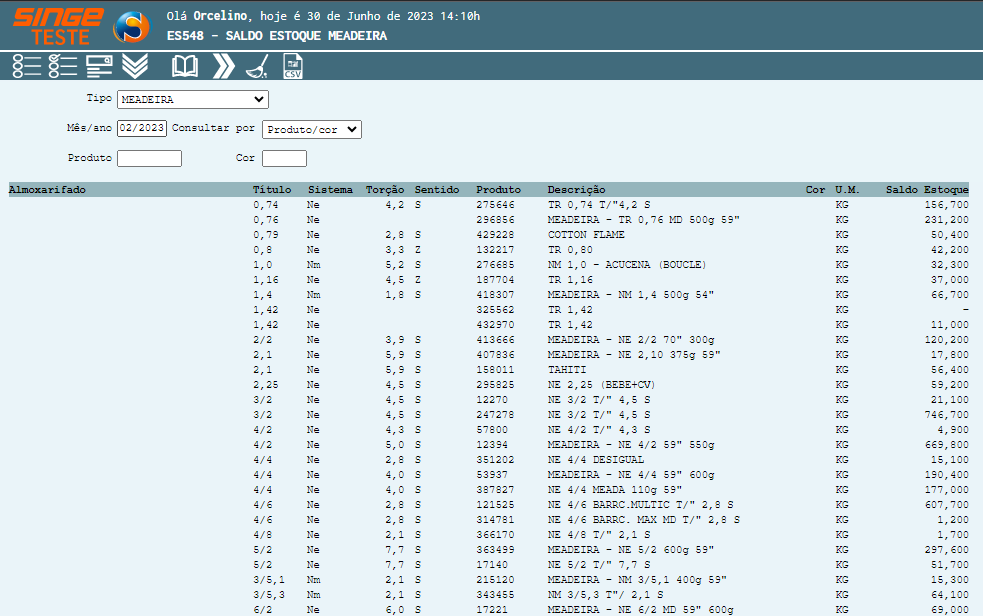Click the double right arrow icon
983x616 pixels.
pos(224,67)
